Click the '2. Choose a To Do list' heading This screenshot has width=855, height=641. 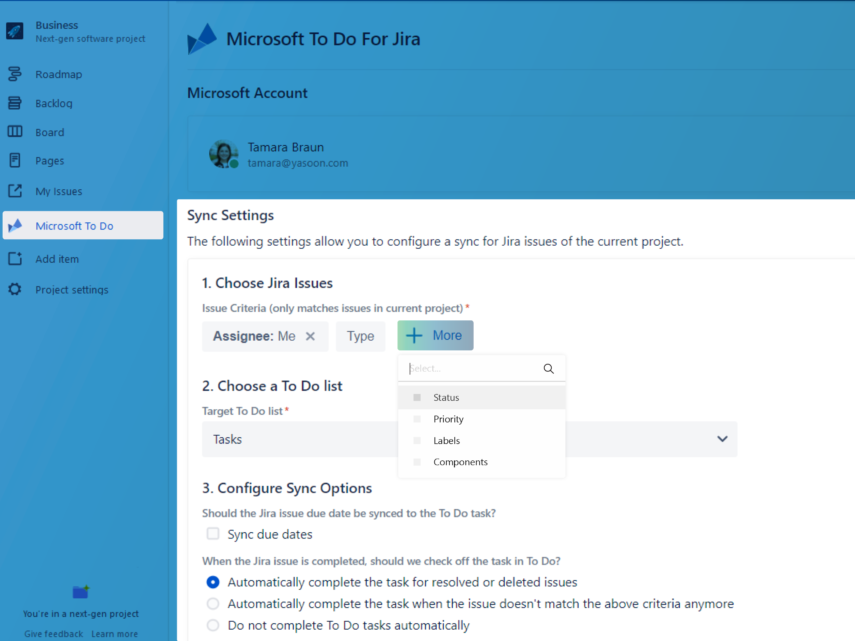[x=272, y=386]
